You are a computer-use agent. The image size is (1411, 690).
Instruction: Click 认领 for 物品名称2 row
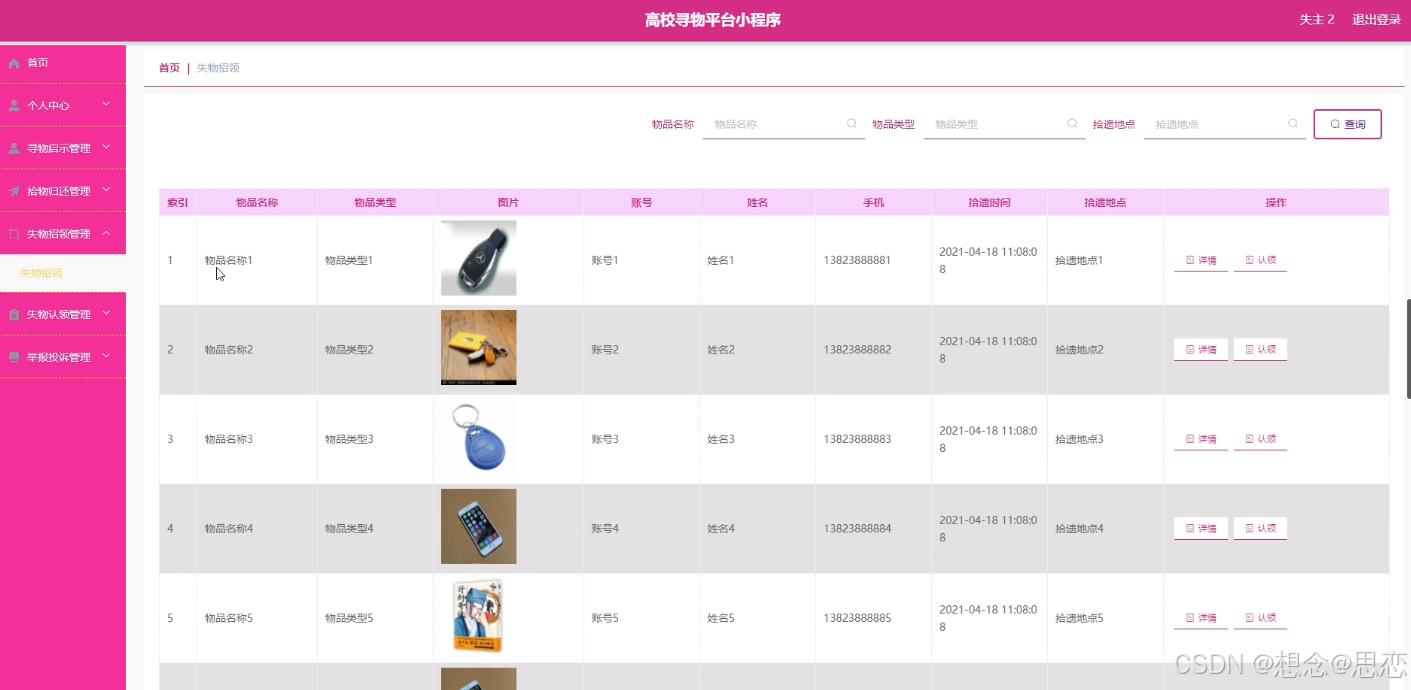[x=1260, y=350]
